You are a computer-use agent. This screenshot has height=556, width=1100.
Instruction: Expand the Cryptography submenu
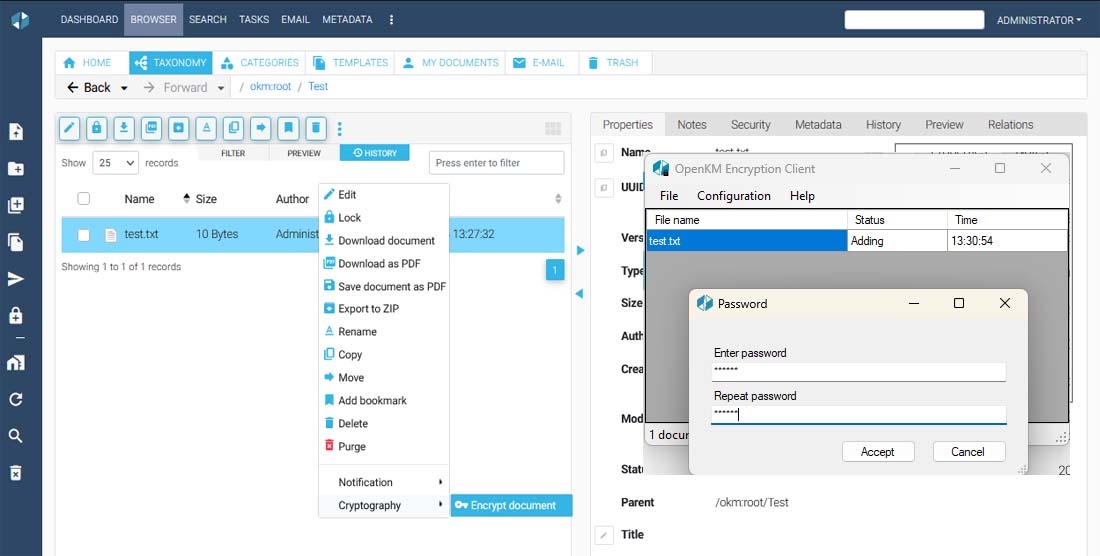(x=384, y=506)
